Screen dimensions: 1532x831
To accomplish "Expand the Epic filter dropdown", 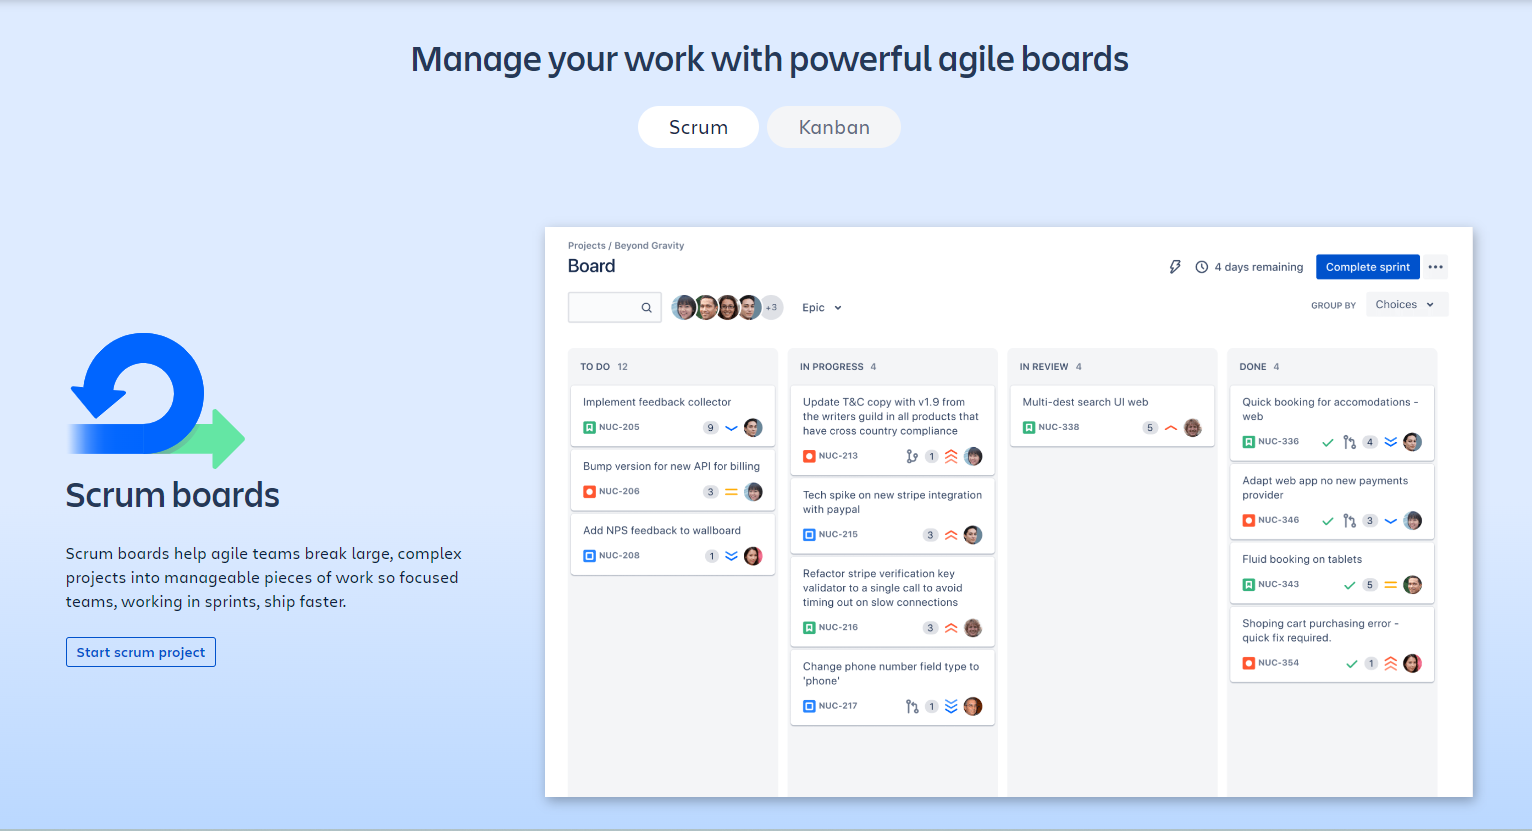I will 822,308.
